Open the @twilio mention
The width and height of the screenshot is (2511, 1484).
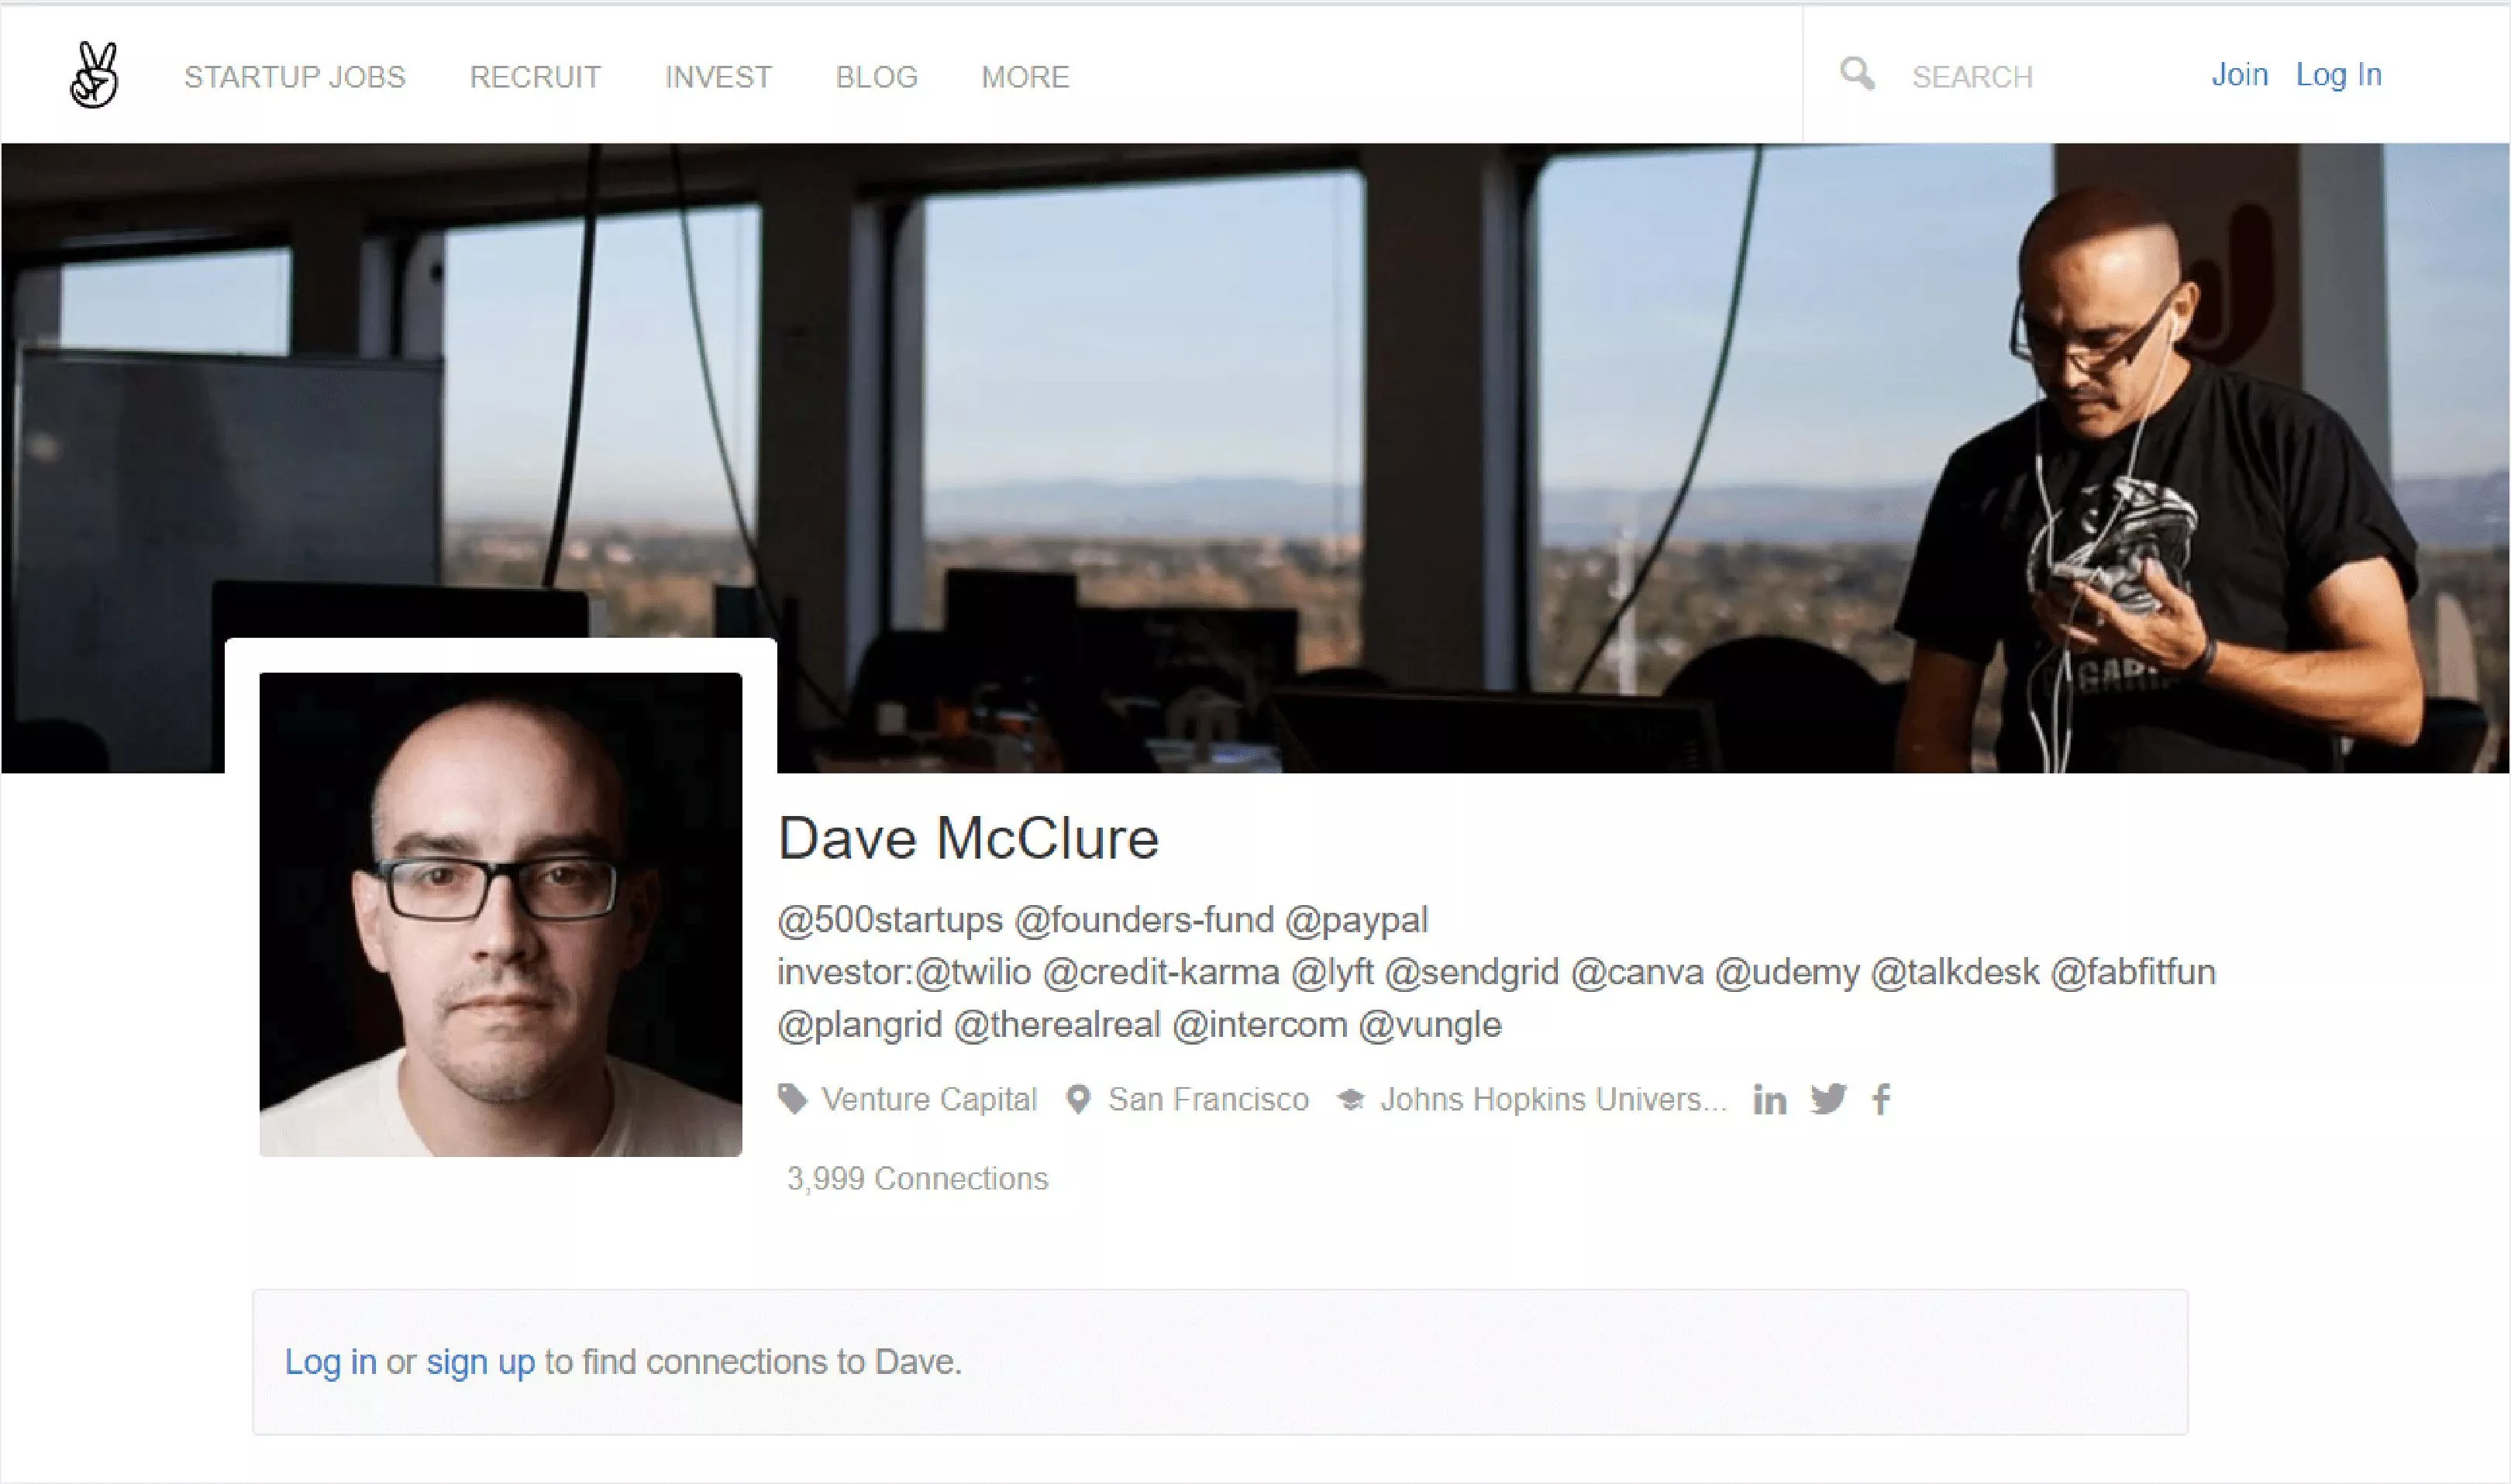coord(973,972)
